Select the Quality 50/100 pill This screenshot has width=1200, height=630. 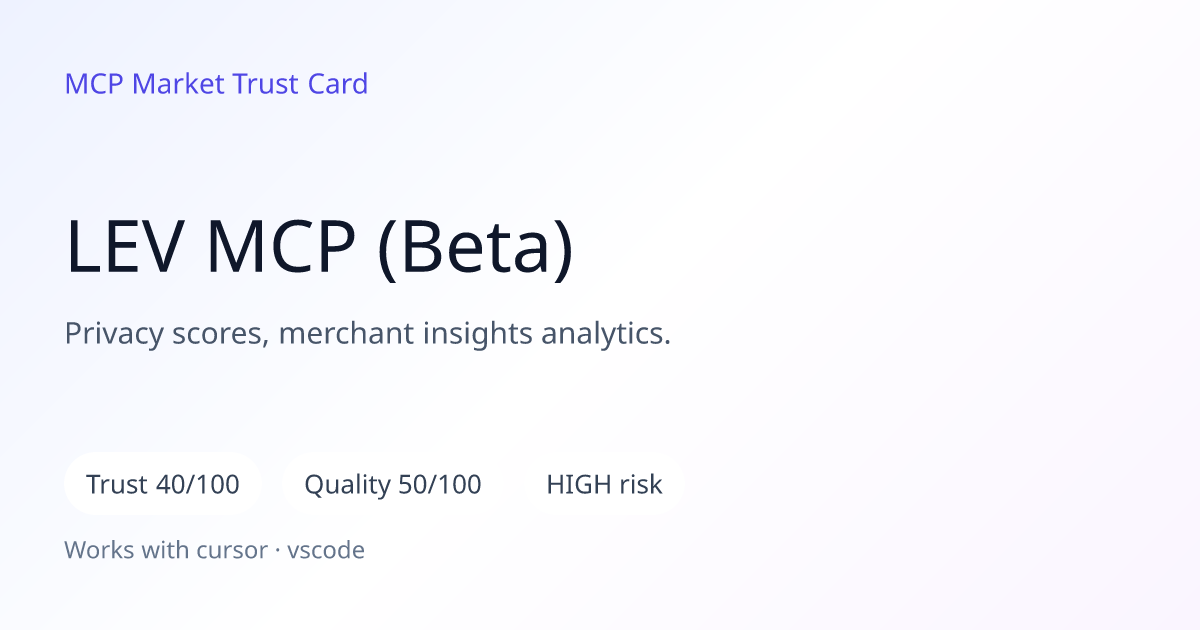coord(393,484)
